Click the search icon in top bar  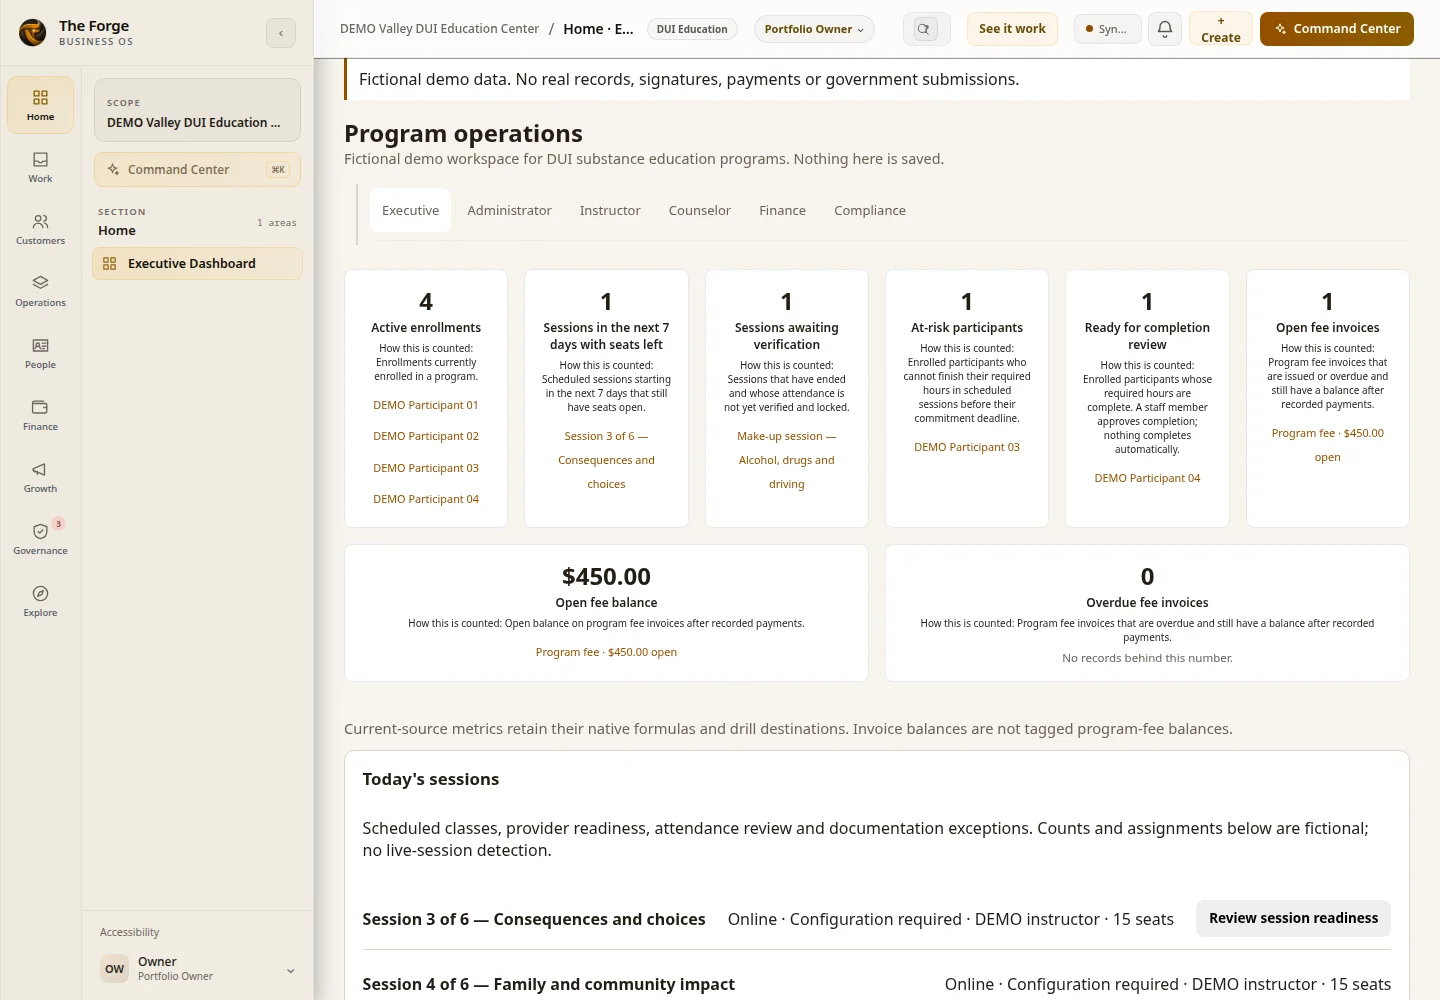point(926,29)
